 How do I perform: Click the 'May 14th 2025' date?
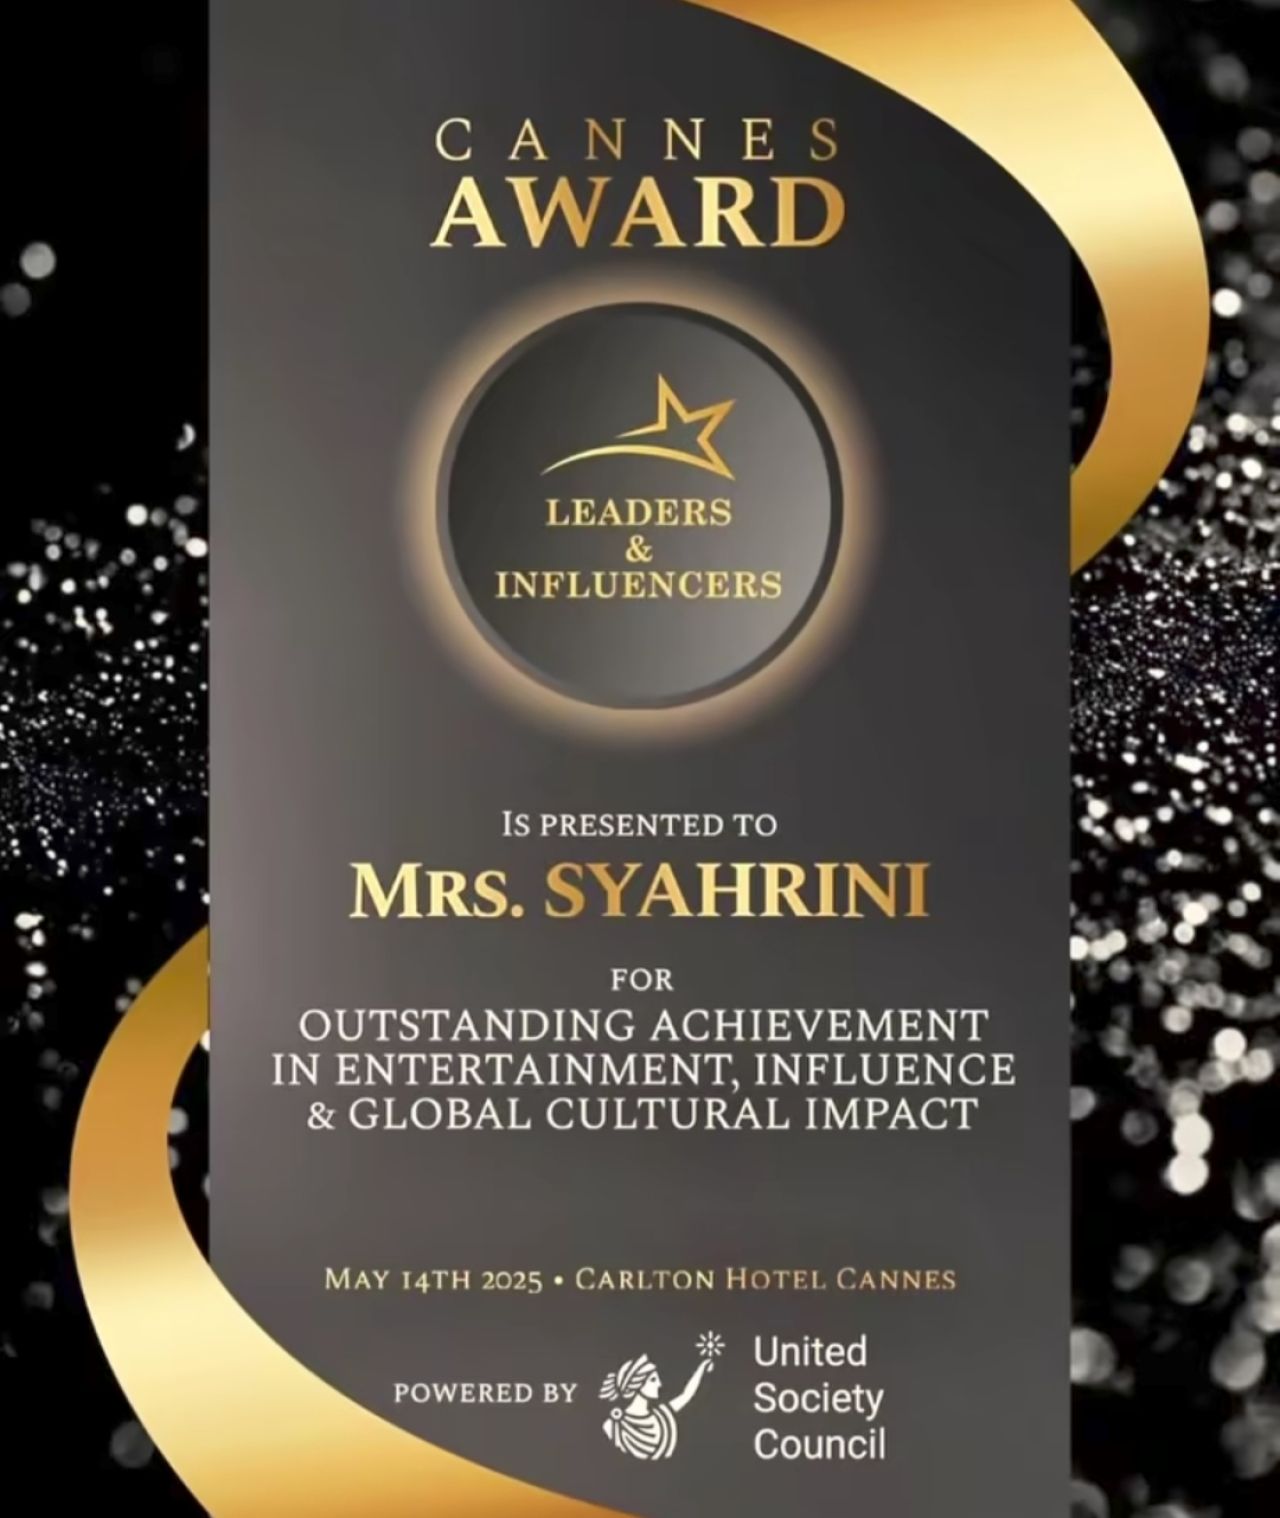[x=434, y=1280]
